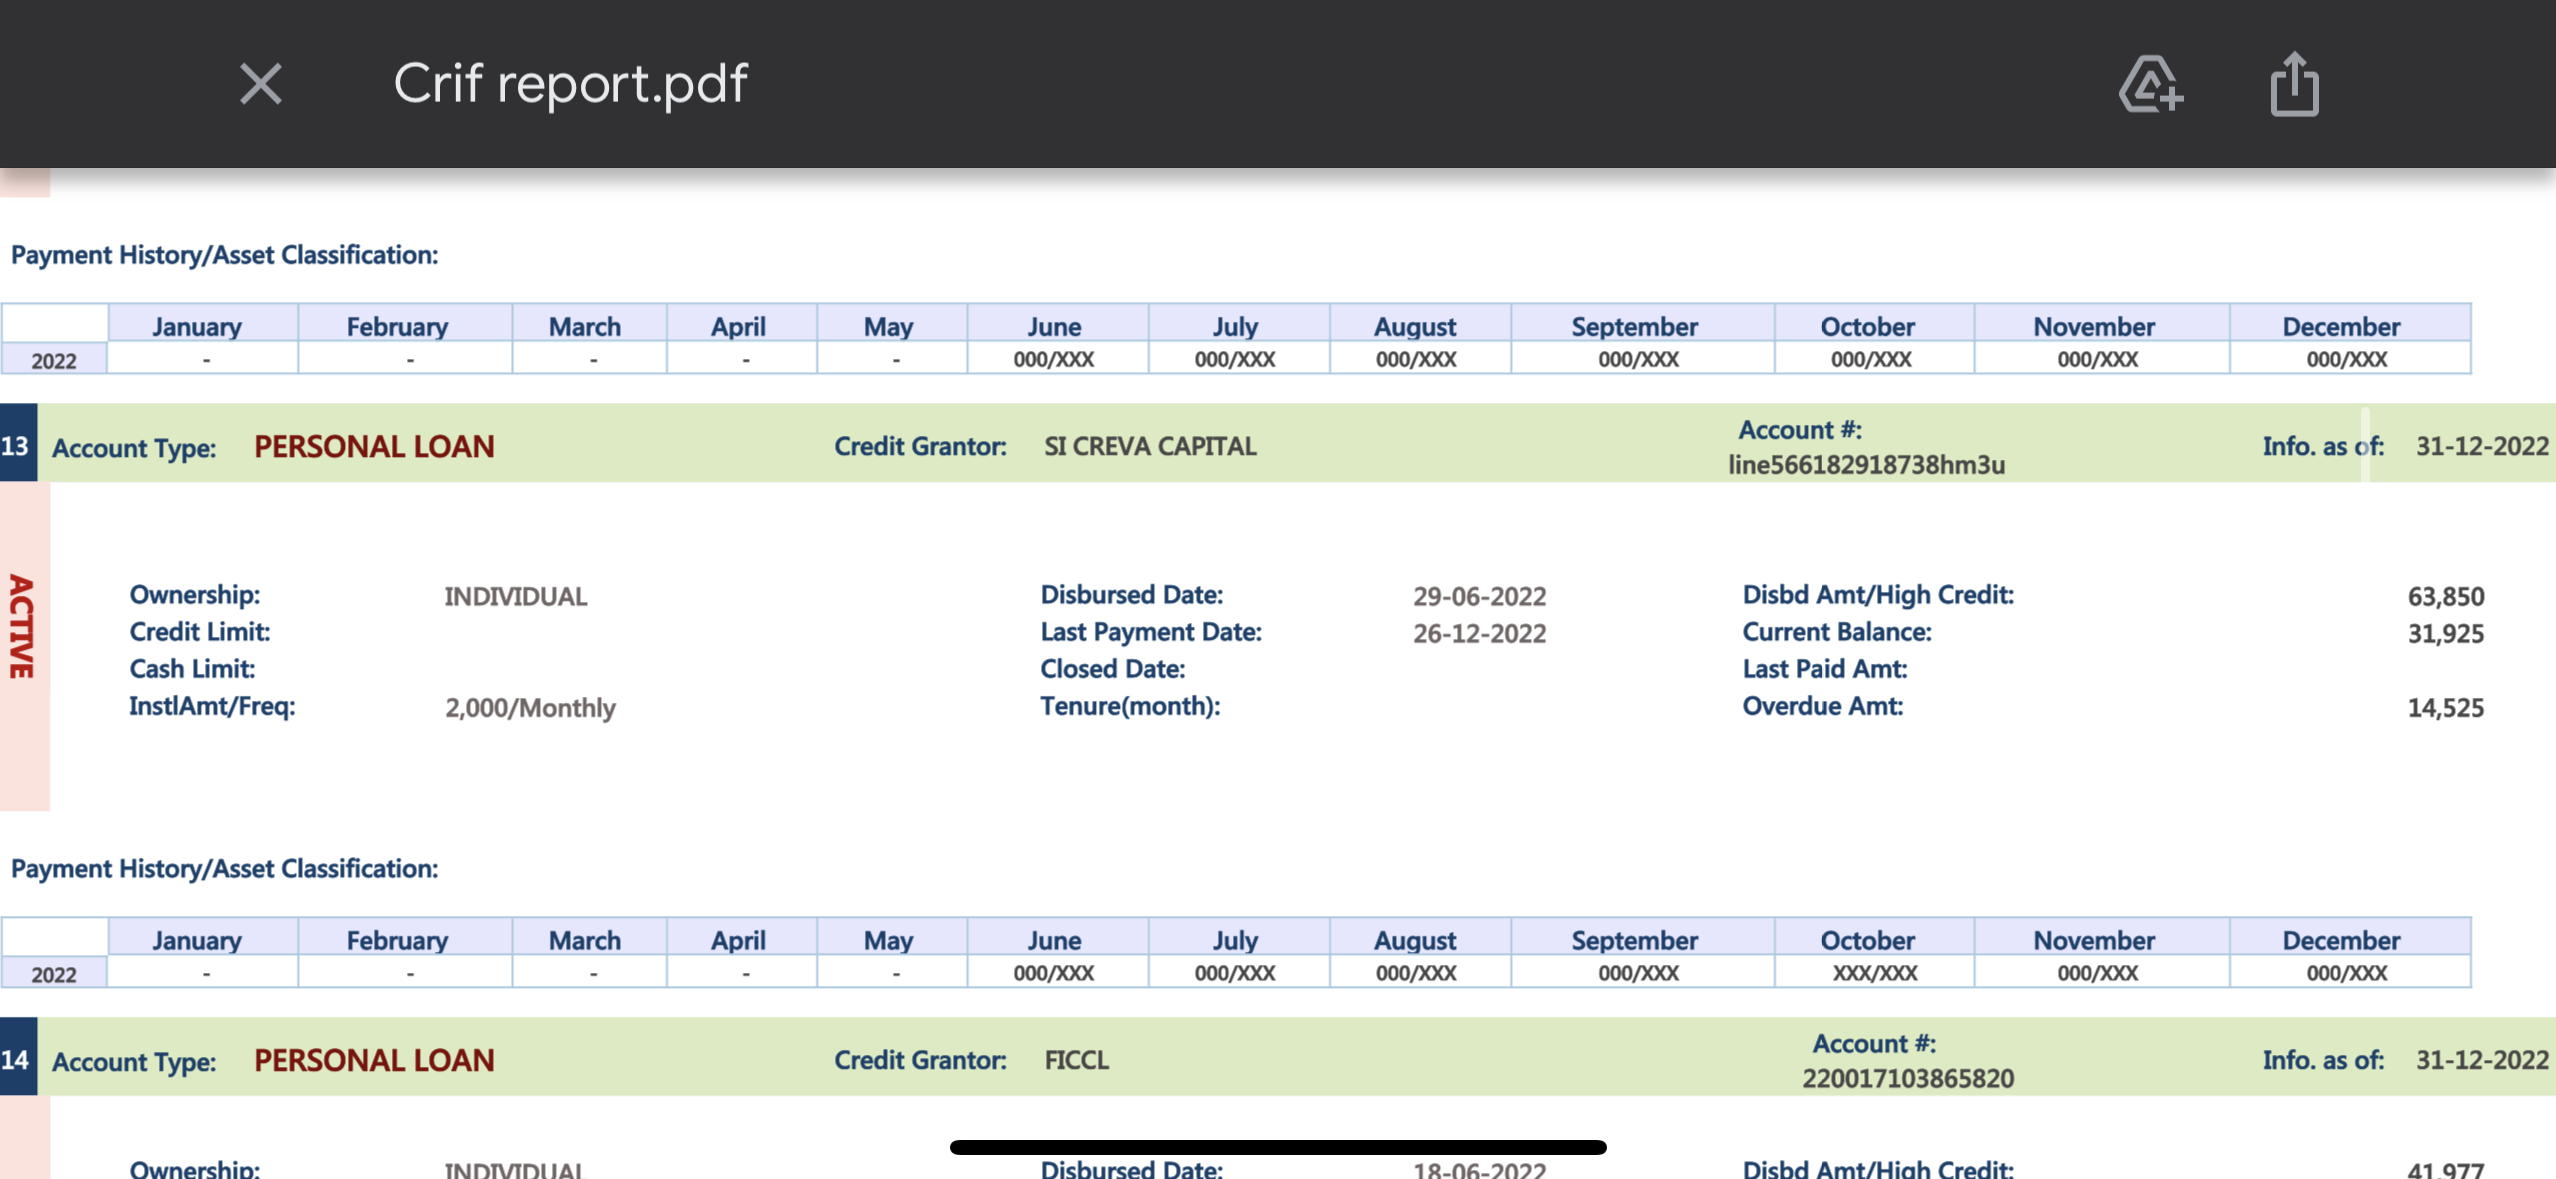Select the October XXX/XXX payment cell
2556x1179 pixels.
1874,973
